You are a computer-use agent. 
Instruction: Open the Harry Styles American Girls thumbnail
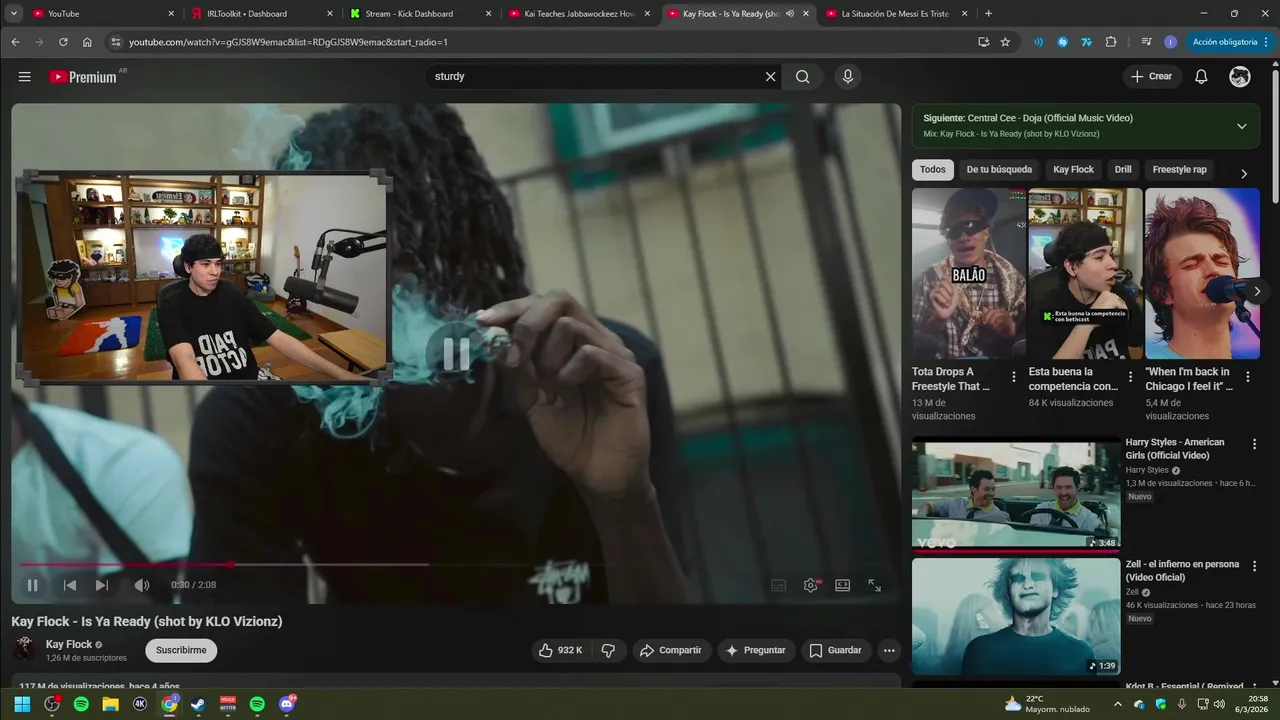pos(1016,493)
